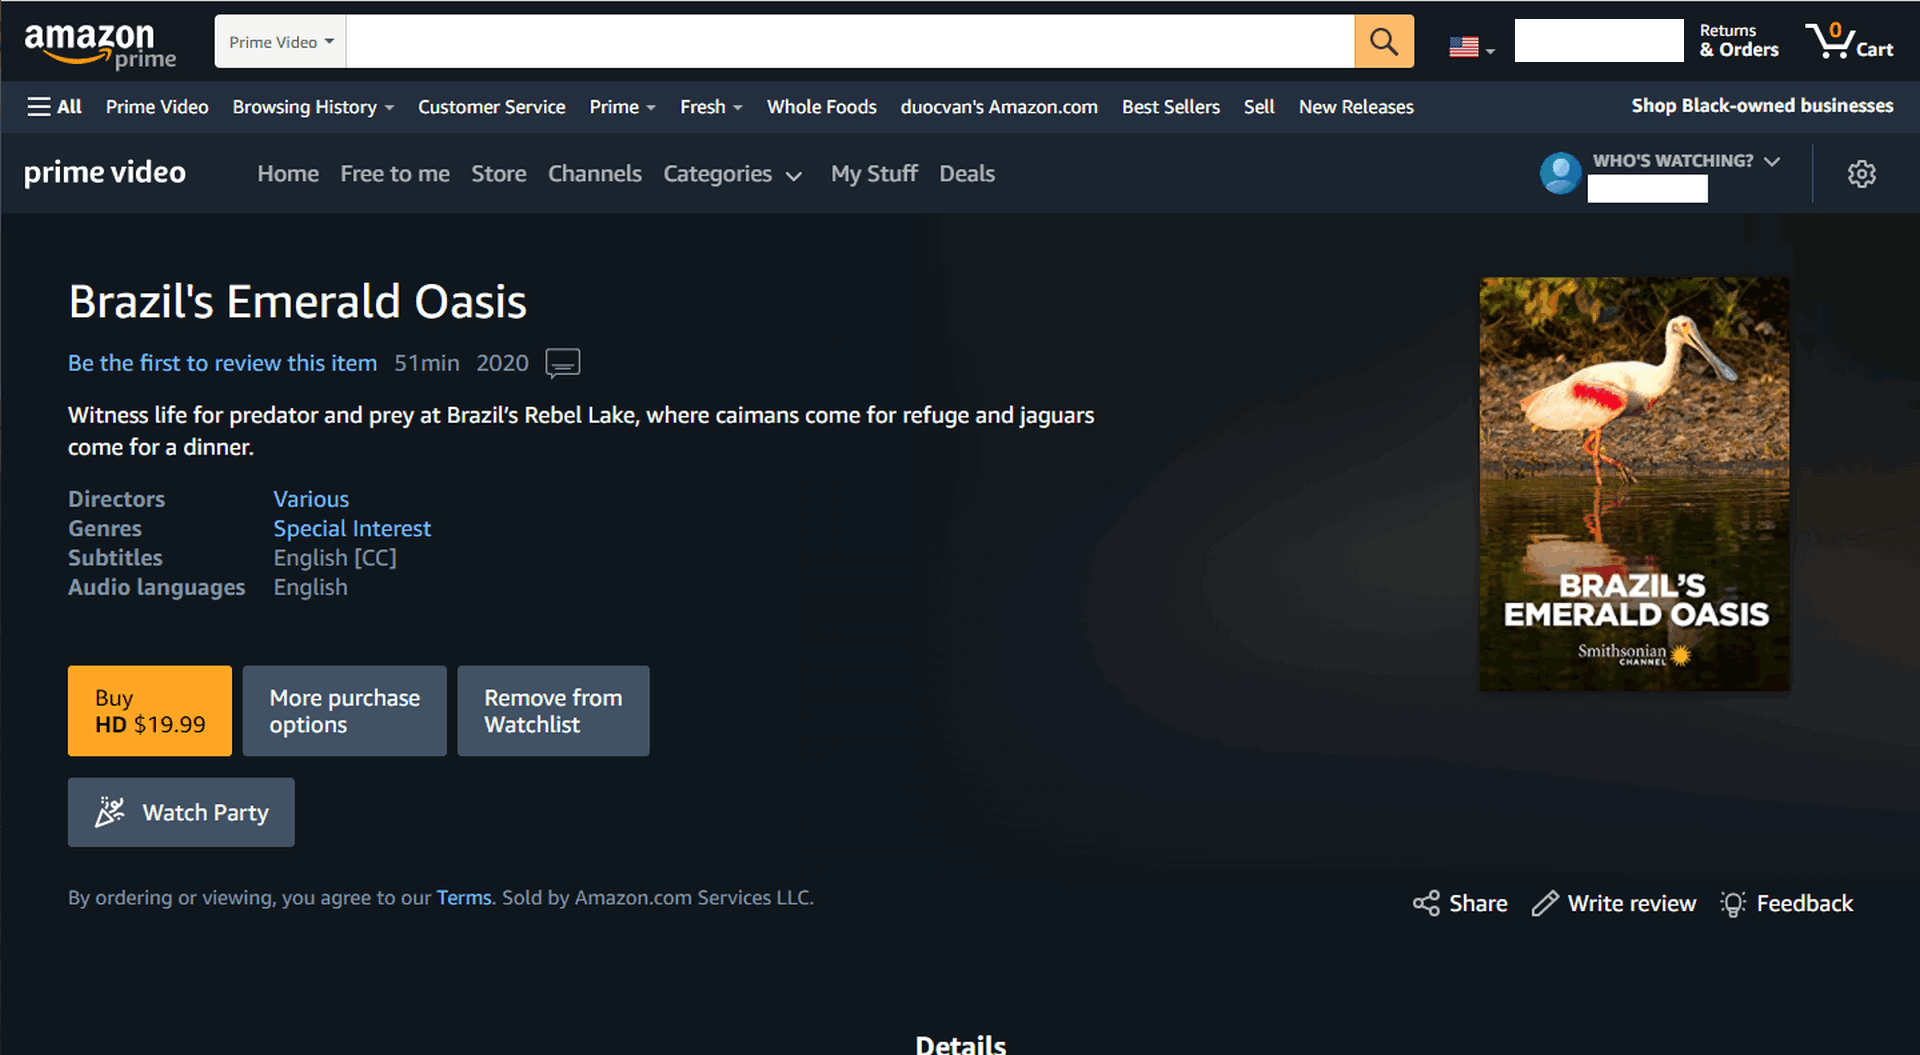Click the Feedback button
The image size is (1920, 1055).
tap(1786, 904)
